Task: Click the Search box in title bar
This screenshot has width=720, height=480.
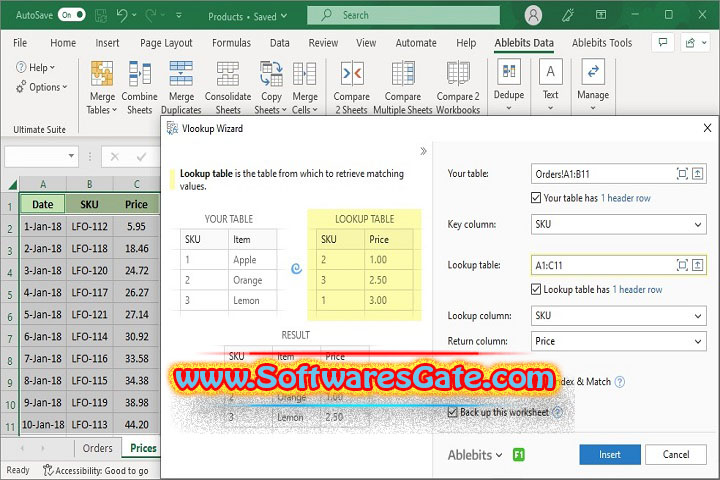Action: pyautogui.click(x=403, y=15)
